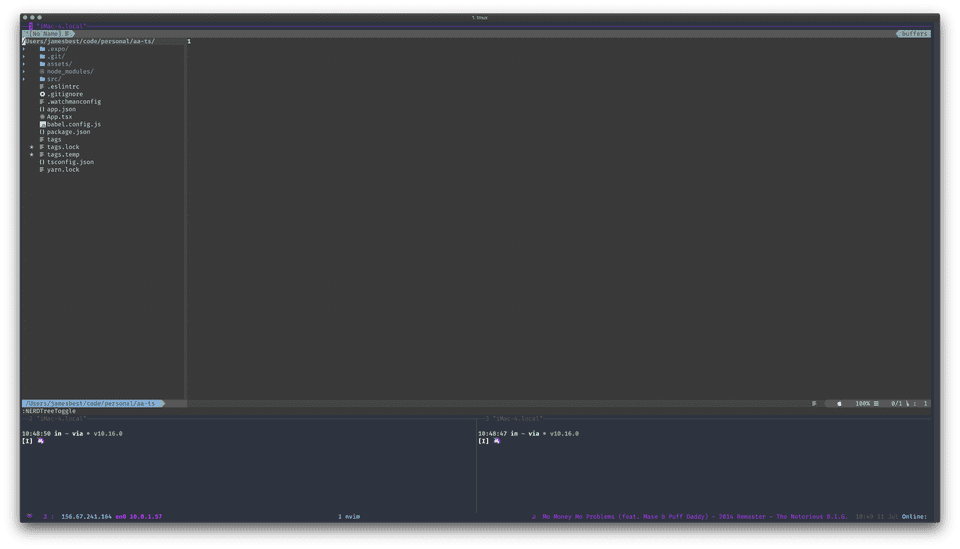Click the folder icon beside src/

tap(42, 79)
